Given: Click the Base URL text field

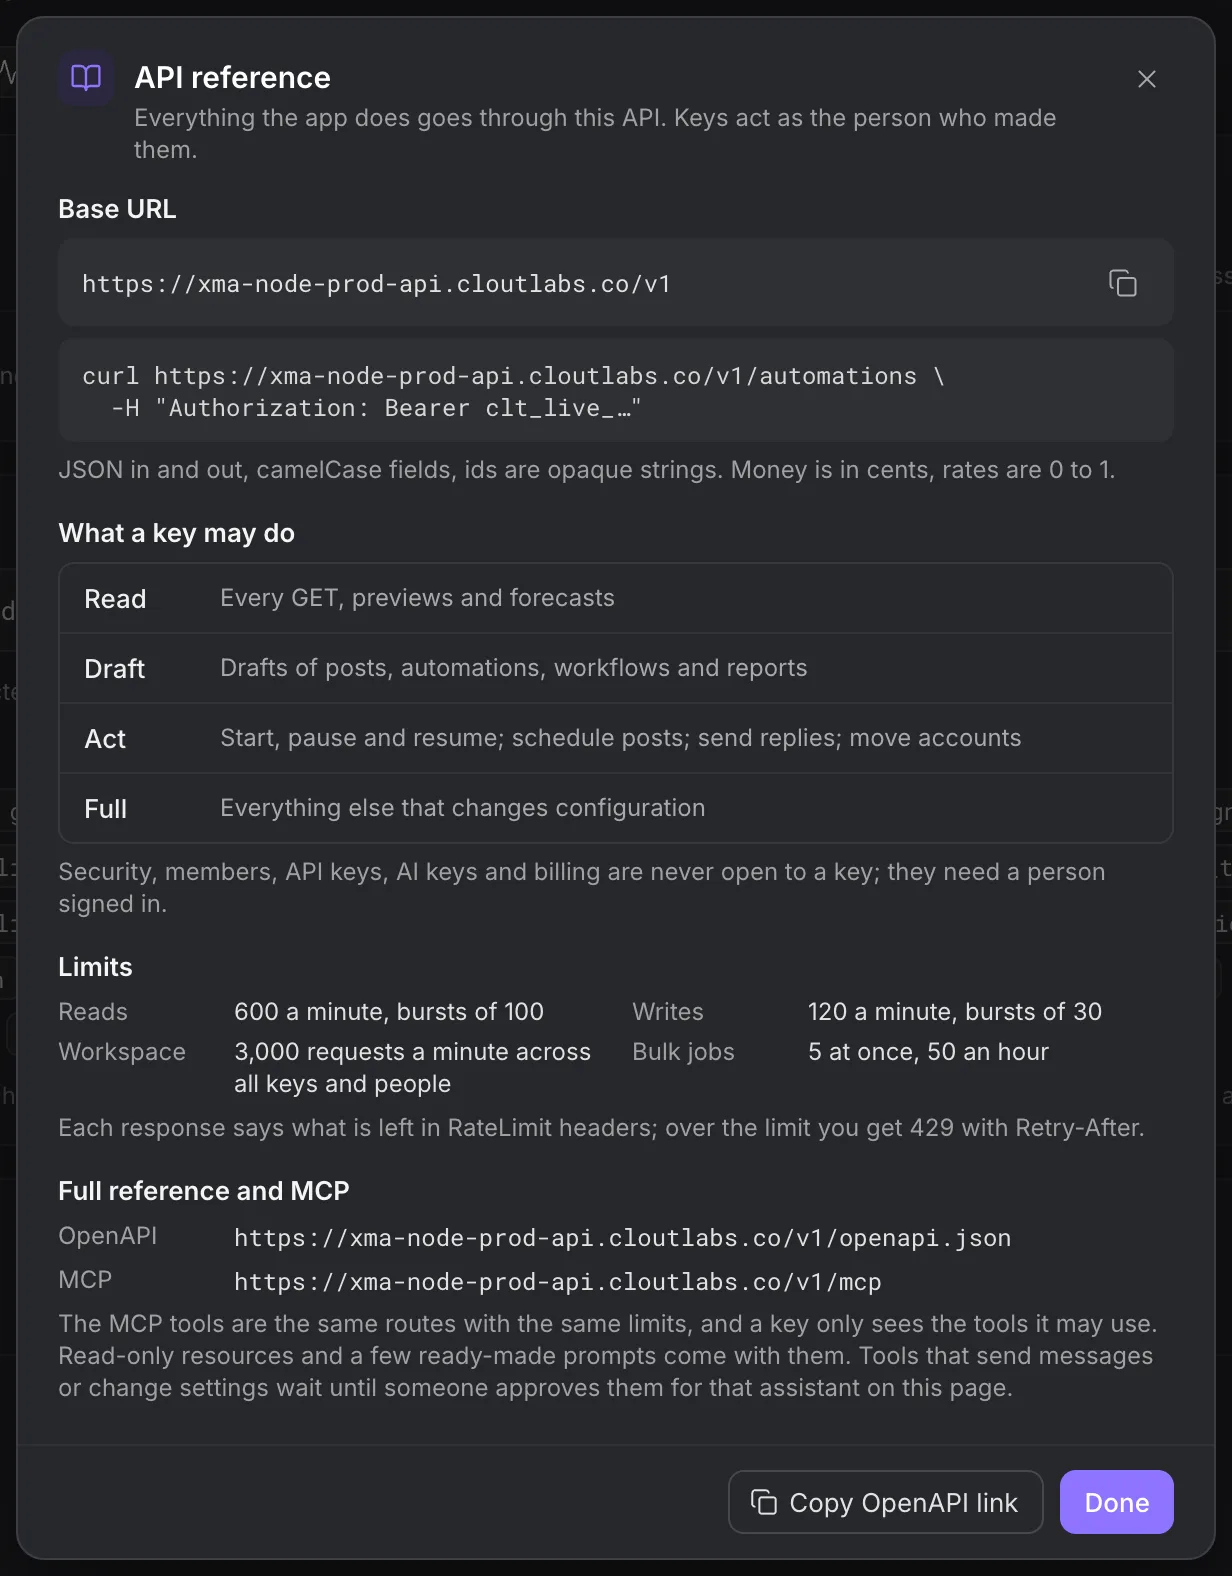Looking at the screenshot, I should click(x=616, y=283).
